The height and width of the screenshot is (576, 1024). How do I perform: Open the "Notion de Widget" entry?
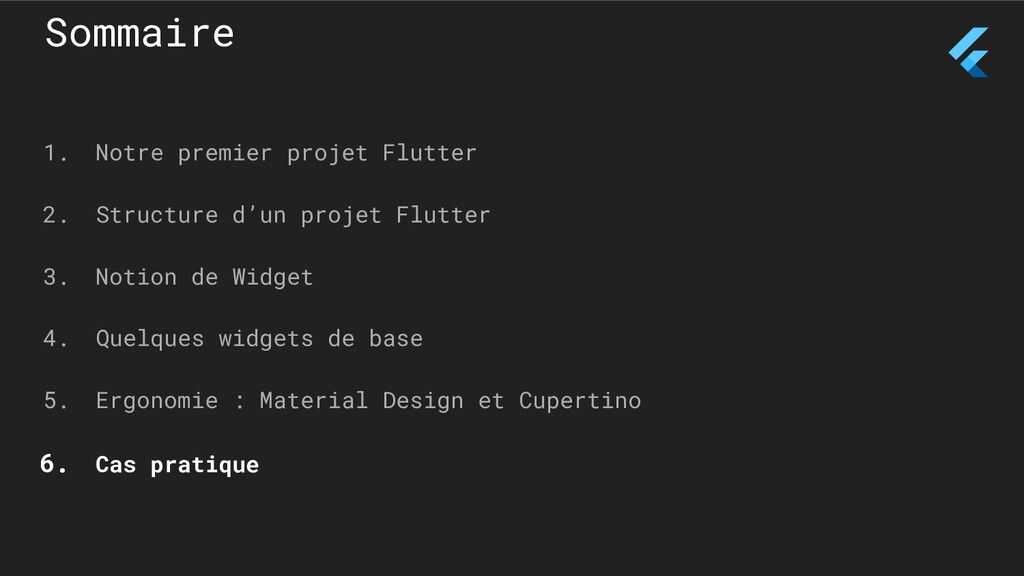click(204, 278)
